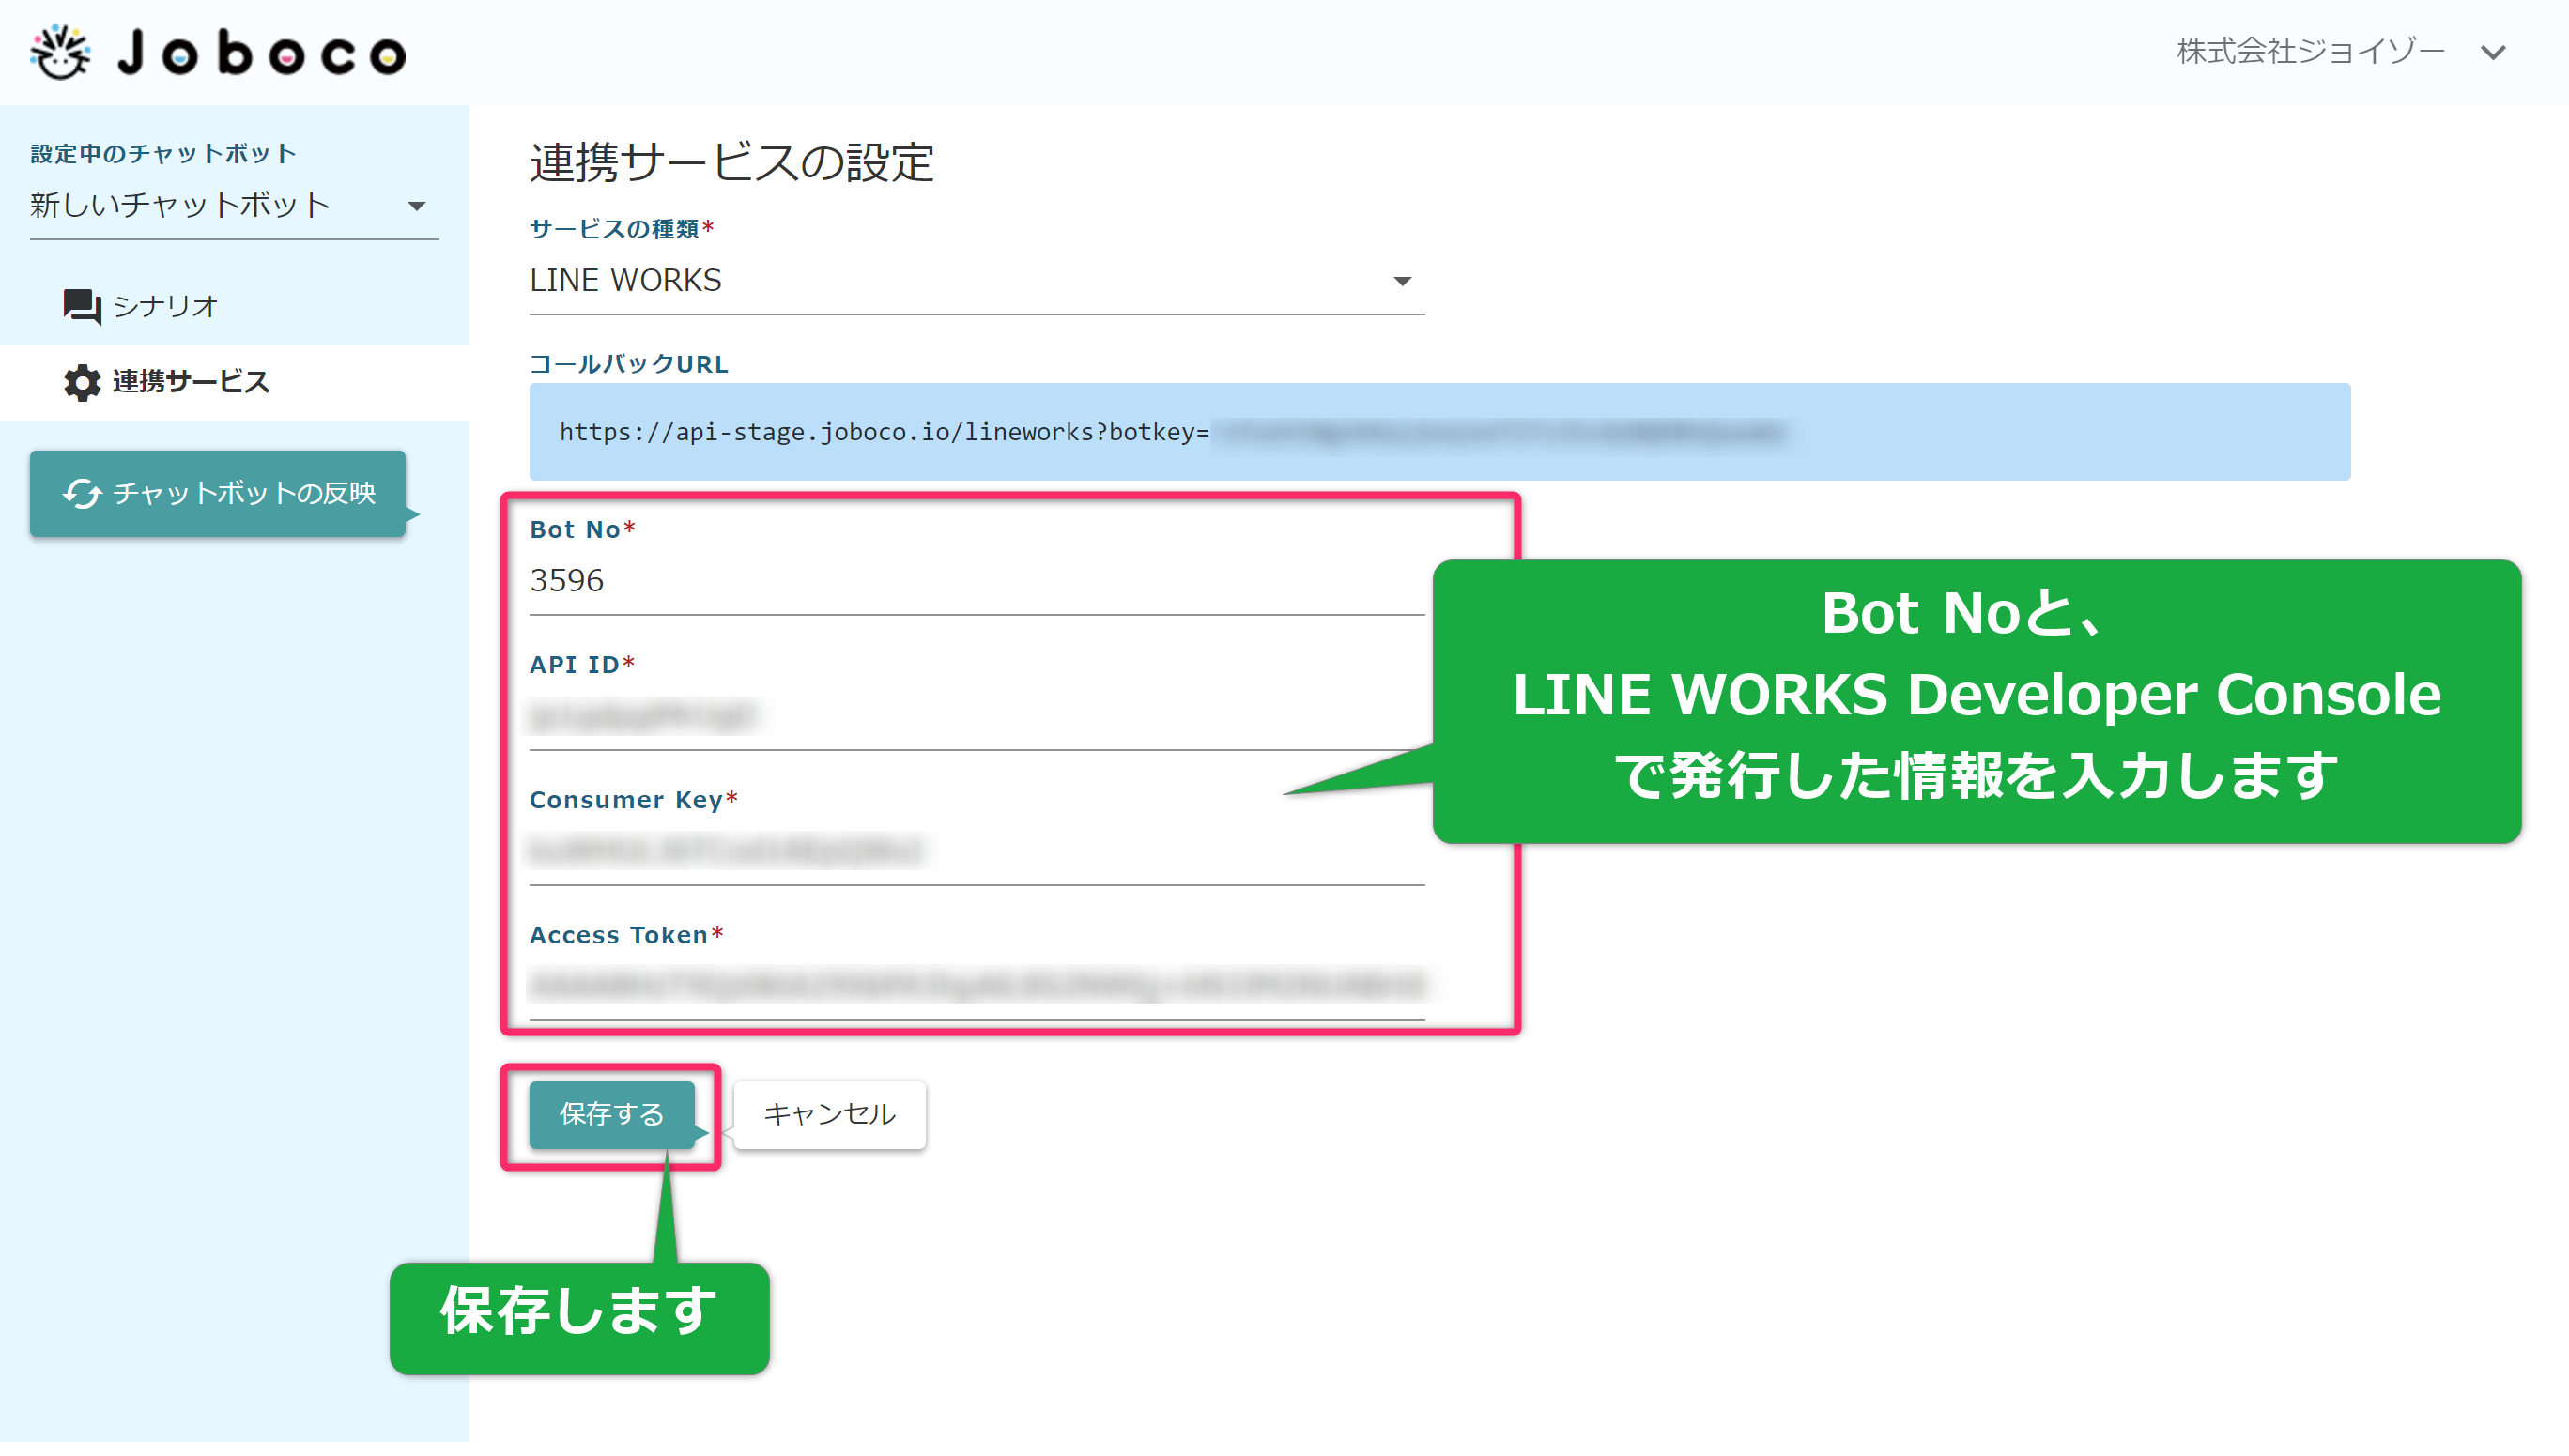Expand the 新しいチャットボット chatbot selector
The height and width of the screenshot is (1456, 2569).
(x=234, y=206)
